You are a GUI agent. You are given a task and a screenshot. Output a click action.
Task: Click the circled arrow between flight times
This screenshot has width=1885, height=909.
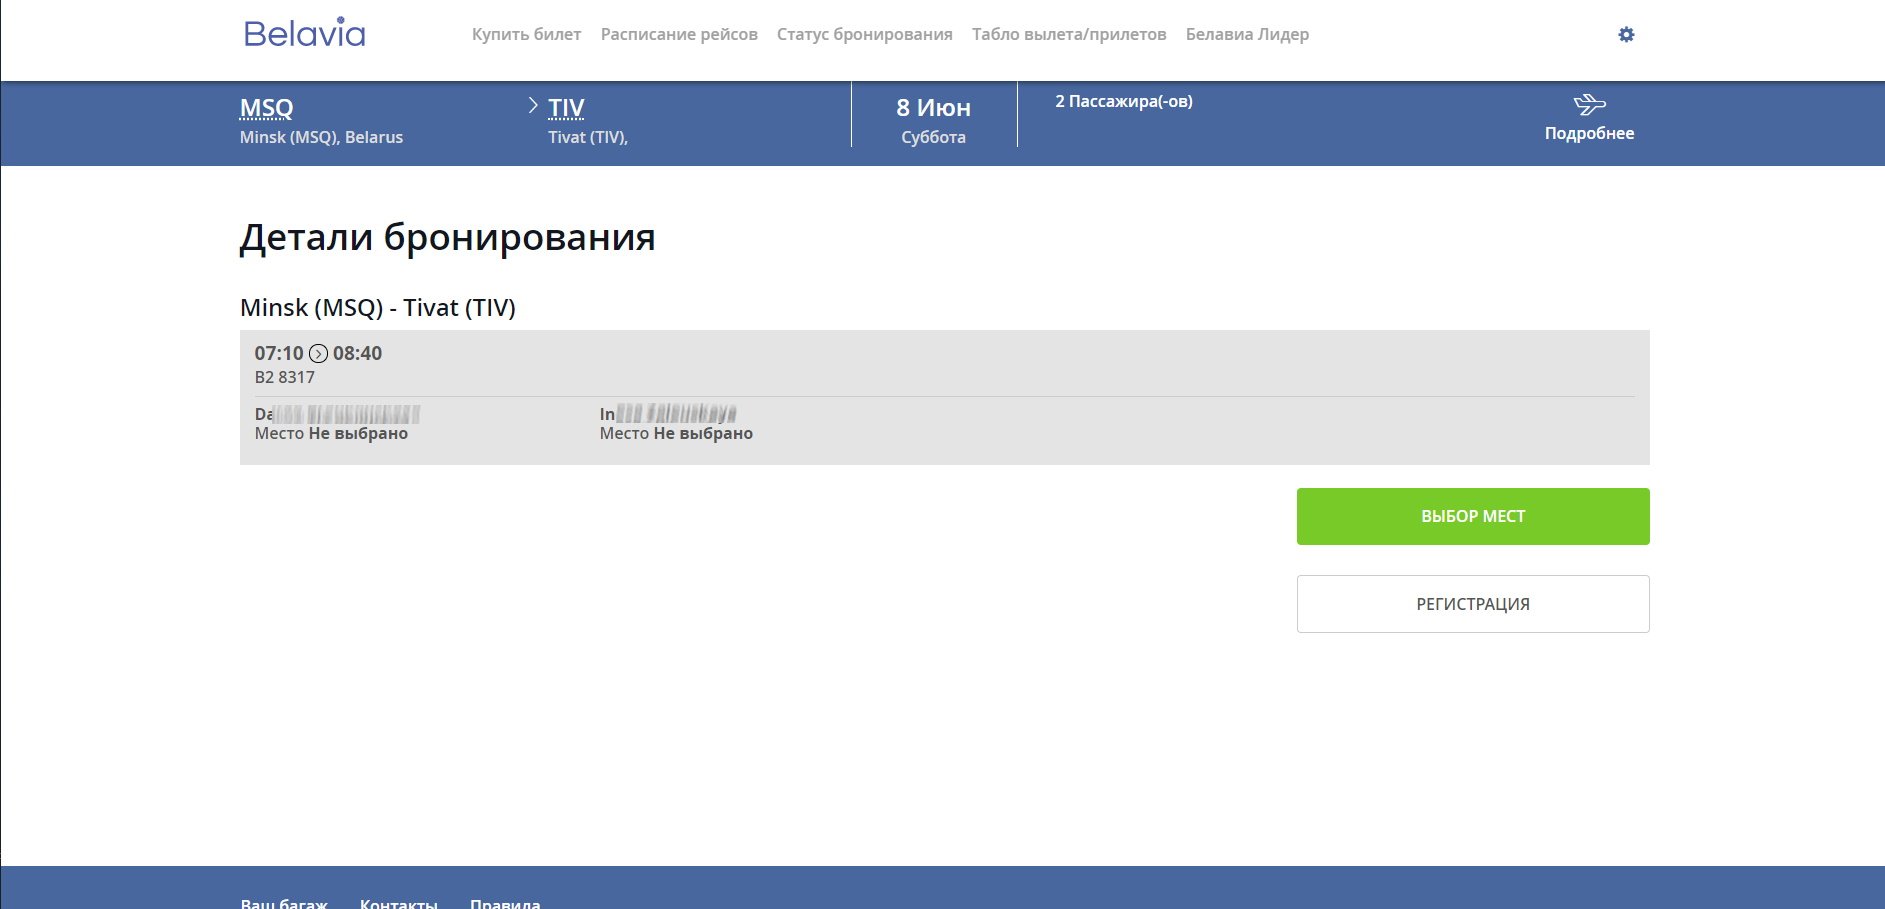(318, 353)
